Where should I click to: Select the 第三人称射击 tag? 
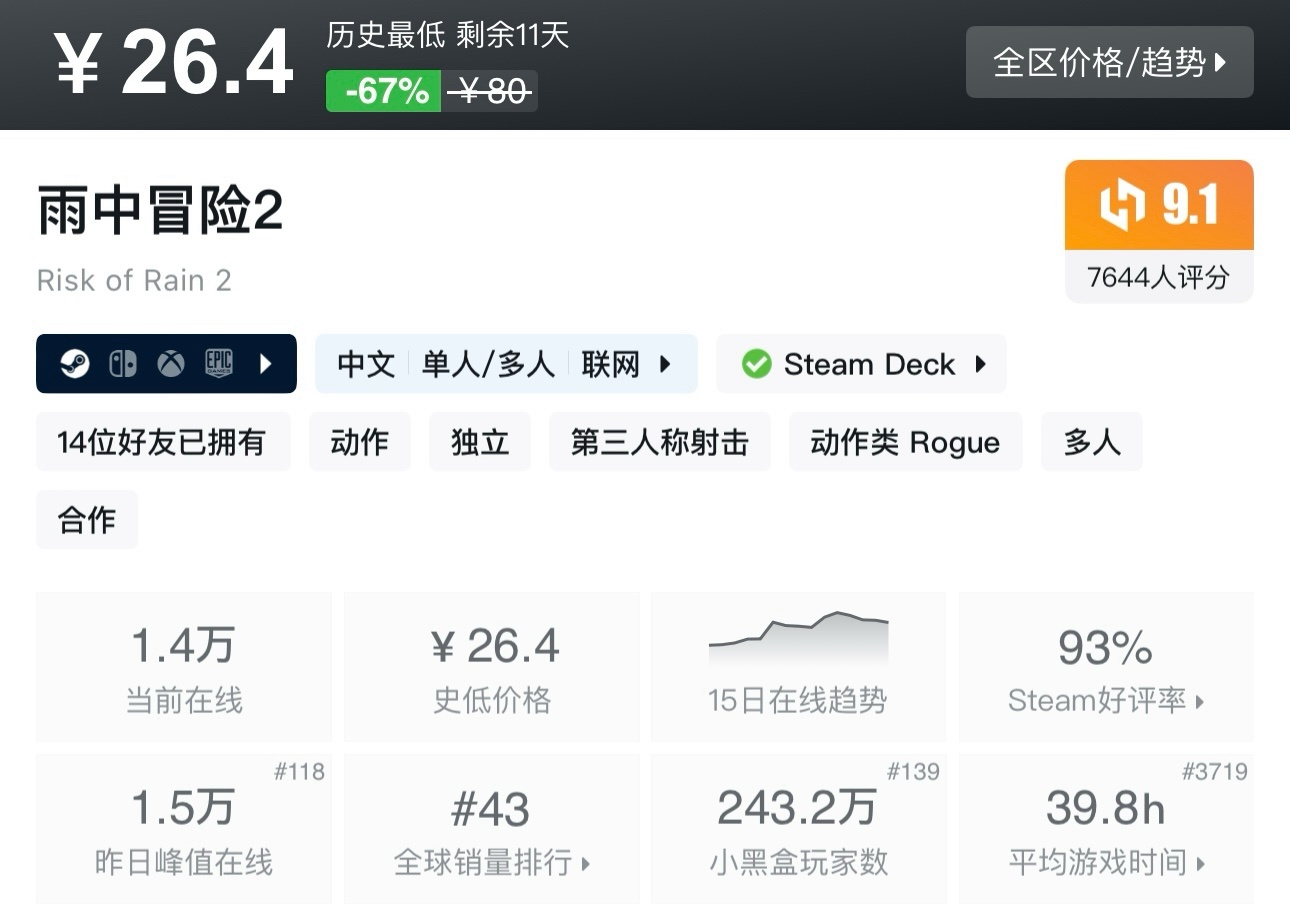coord(659,443)
